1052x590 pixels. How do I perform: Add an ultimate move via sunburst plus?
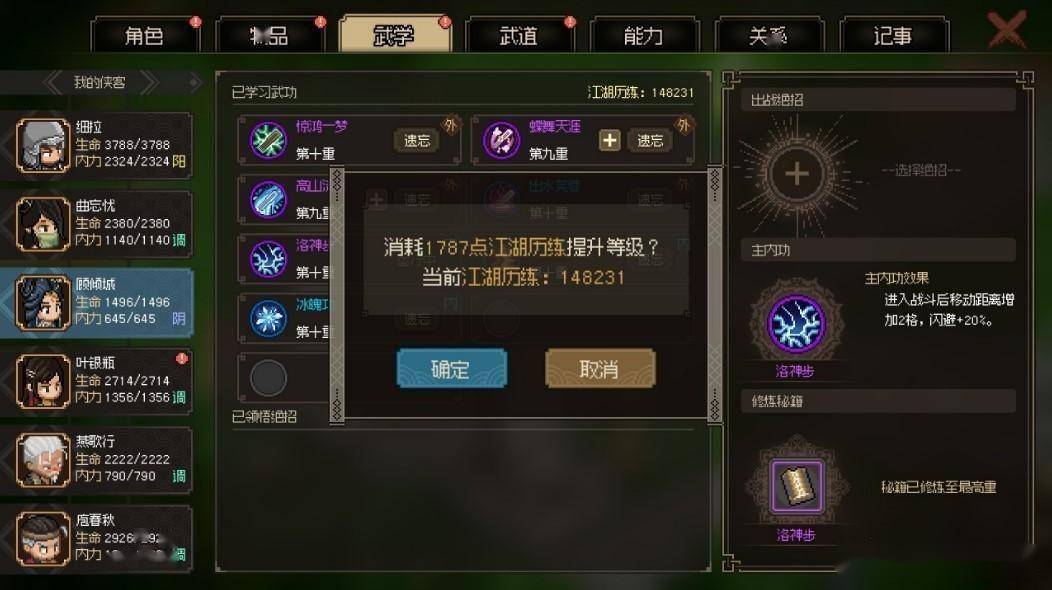pos(796,175)
